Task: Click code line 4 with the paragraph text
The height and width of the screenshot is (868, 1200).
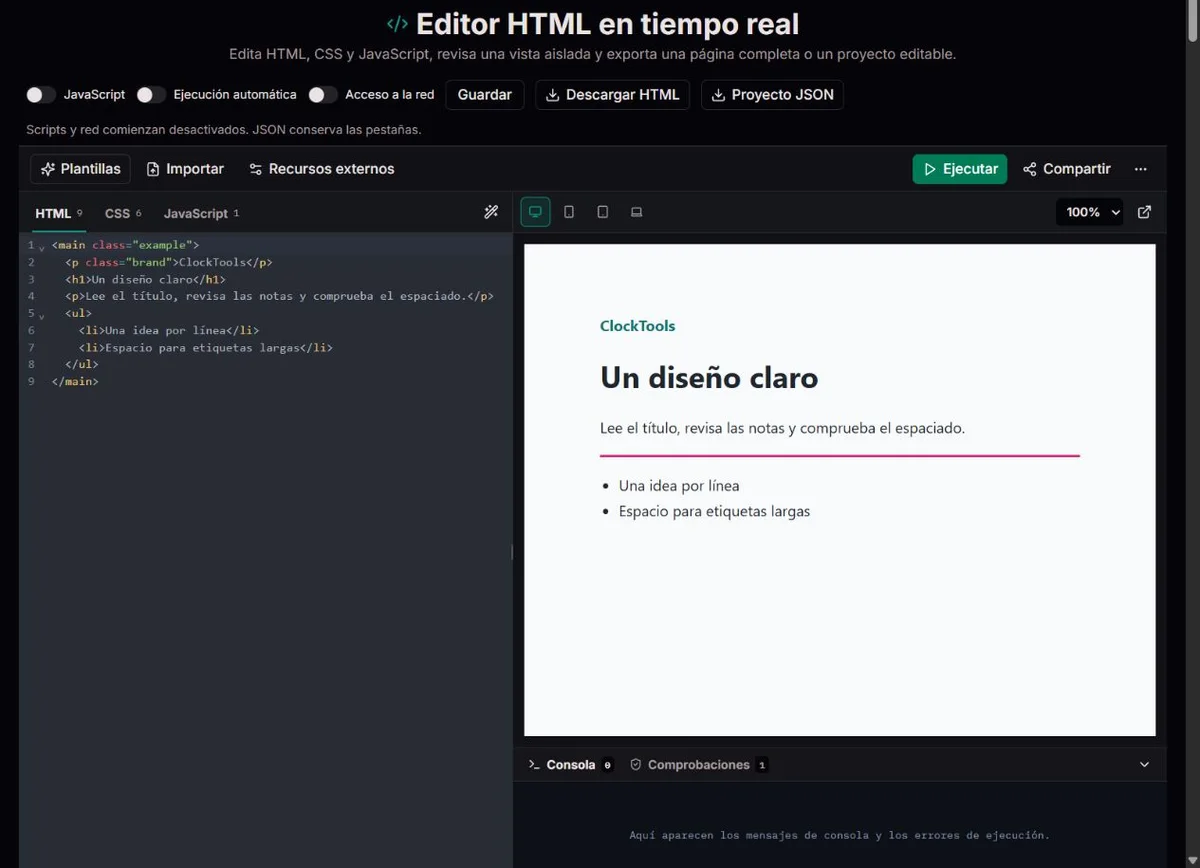Action: (273, 296)
